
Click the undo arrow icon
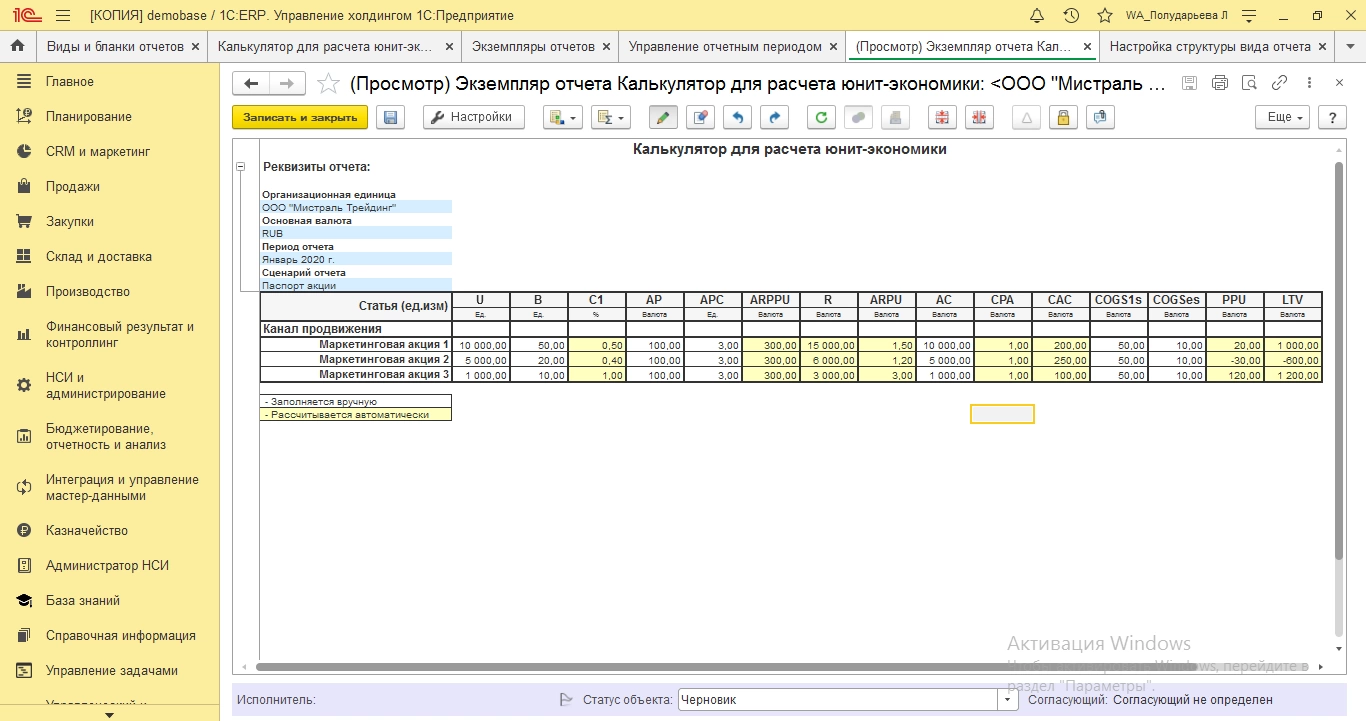[x=737, y=118]
